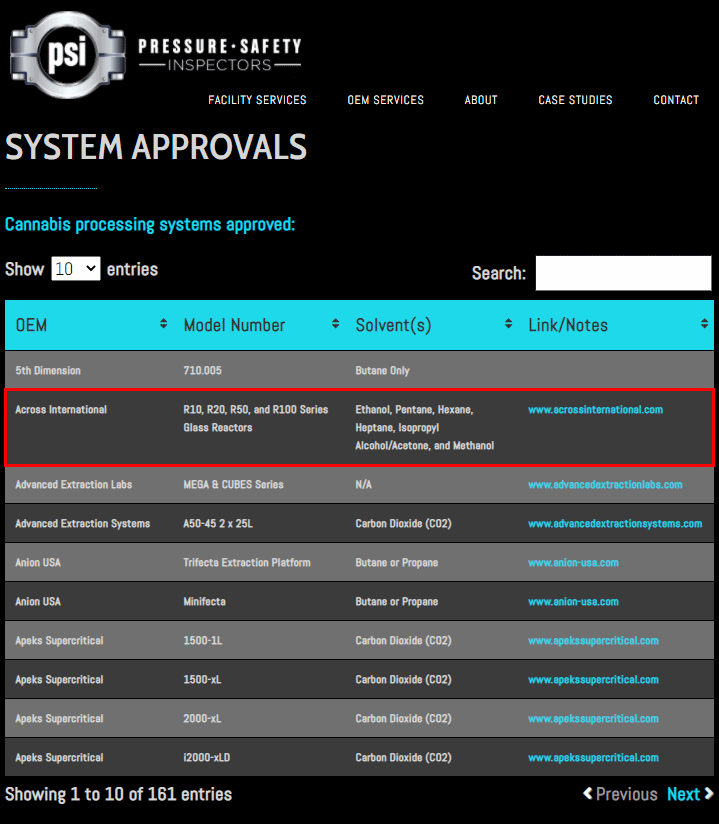Open OEM Services menu
This screenshot has width=719, height=824.
coord(385,100)
